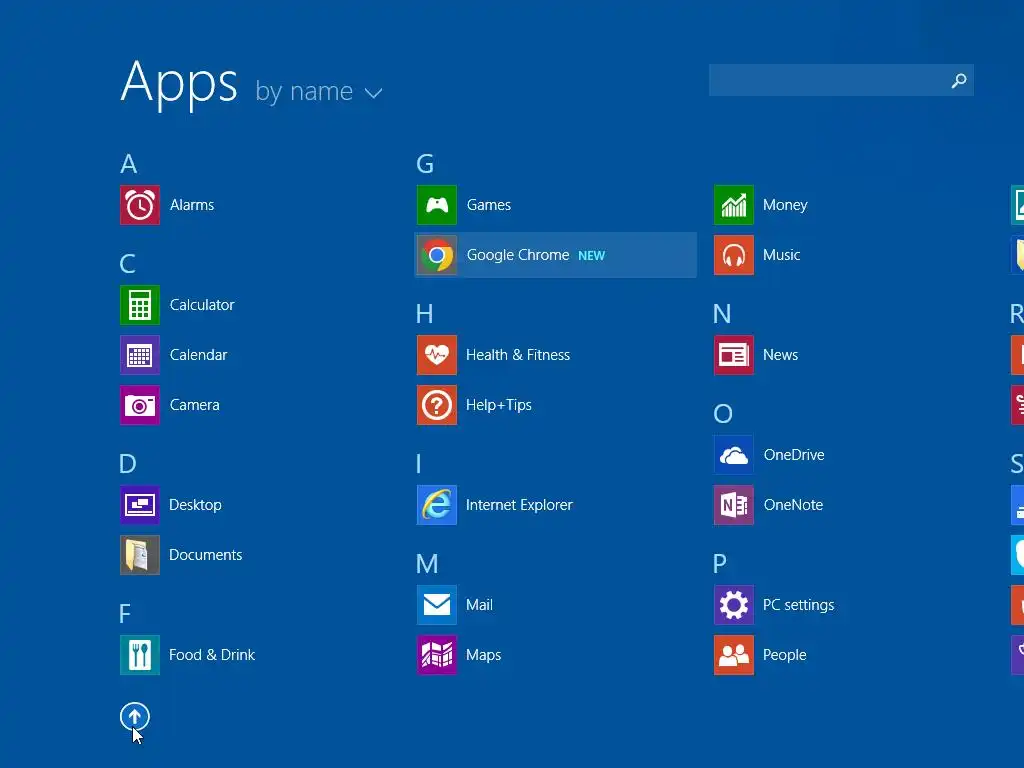Click the Music text label

tap(782, 255)
